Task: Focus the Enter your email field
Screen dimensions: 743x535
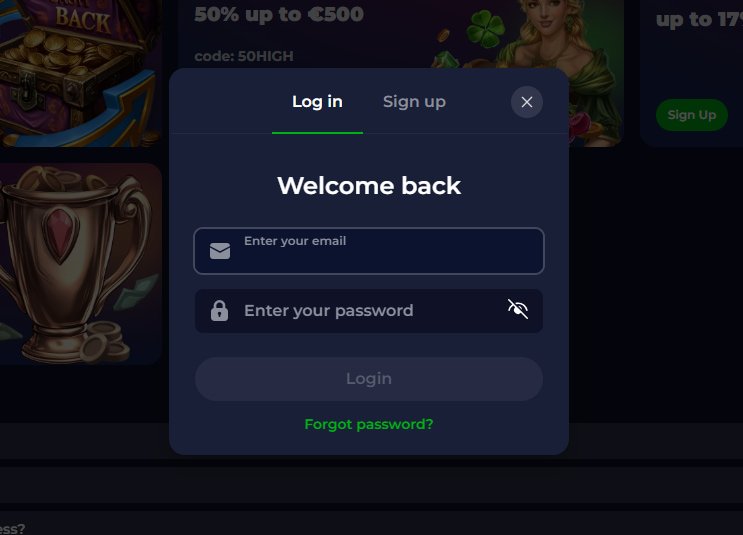Action: point(369,251)
